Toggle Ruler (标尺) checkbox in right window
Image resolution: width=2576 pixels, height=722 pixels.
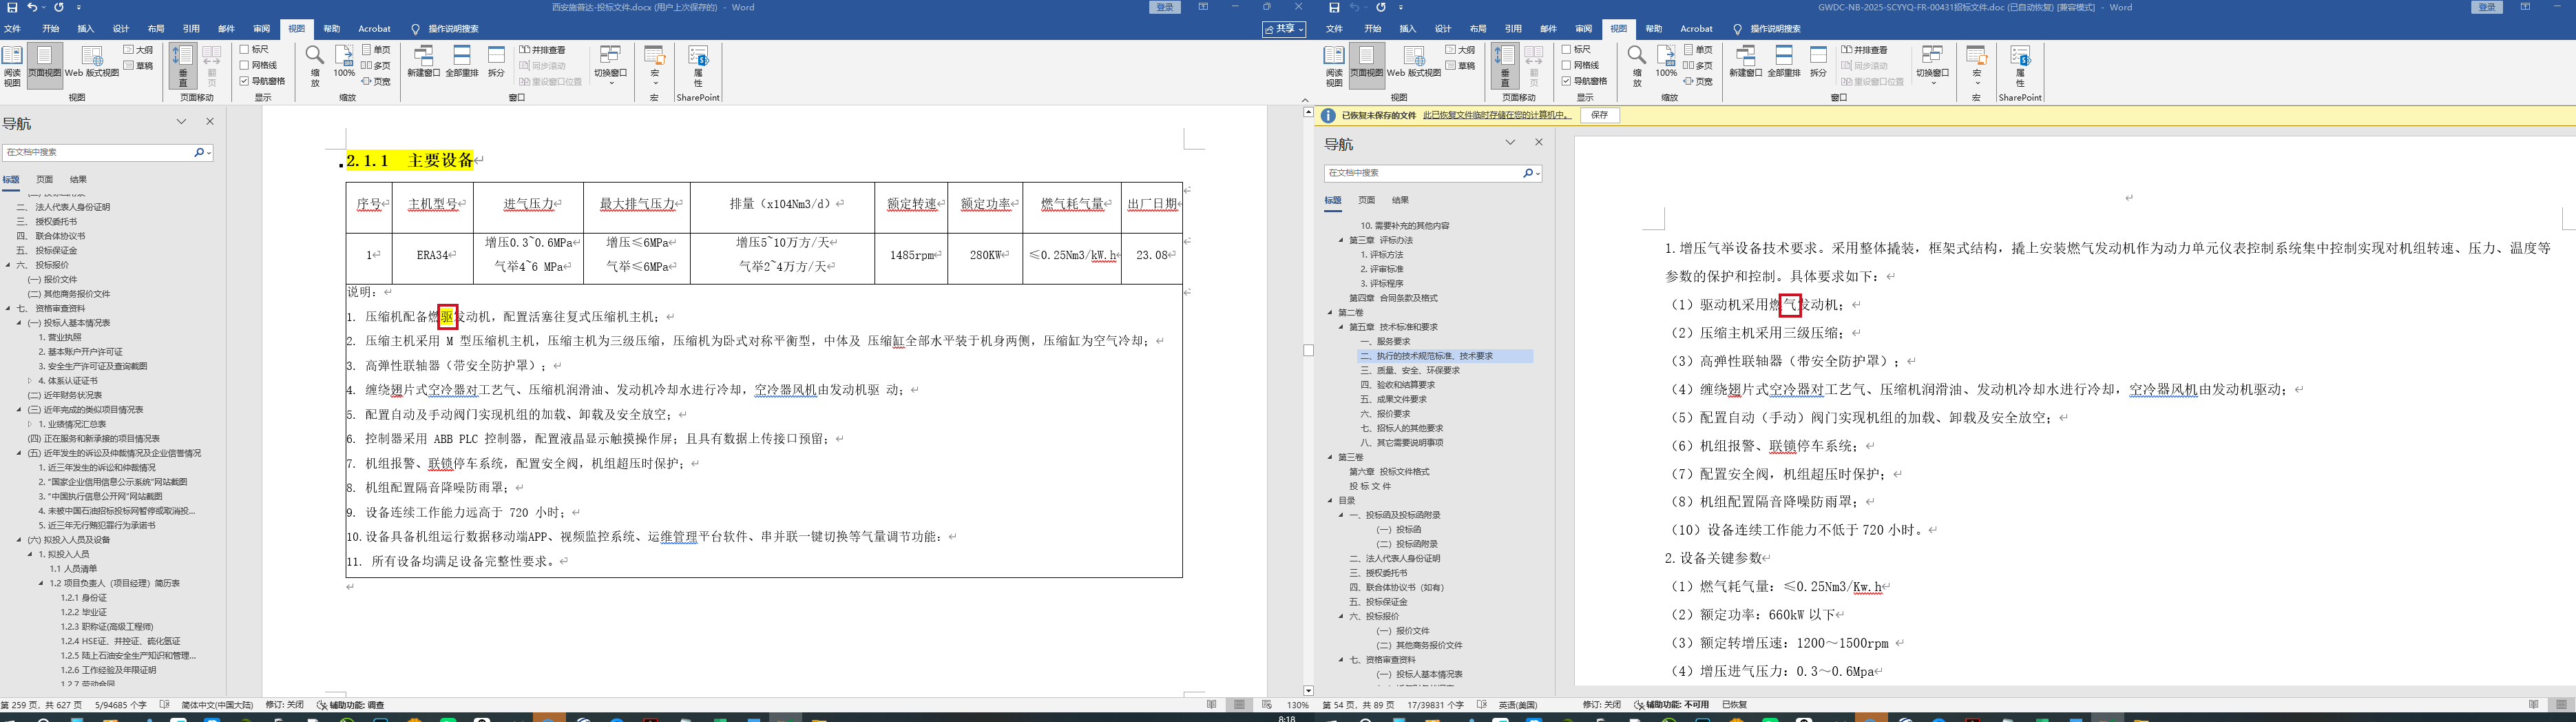1567,49
